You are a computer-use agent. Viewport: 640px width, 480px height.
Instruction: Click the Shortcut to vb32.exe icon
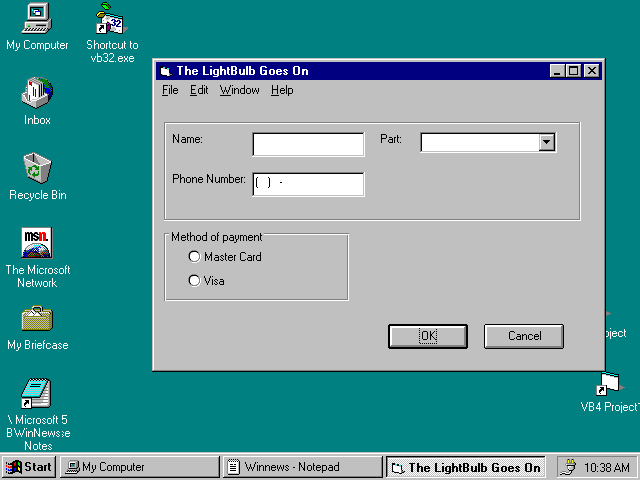click(x=111, y=19)
